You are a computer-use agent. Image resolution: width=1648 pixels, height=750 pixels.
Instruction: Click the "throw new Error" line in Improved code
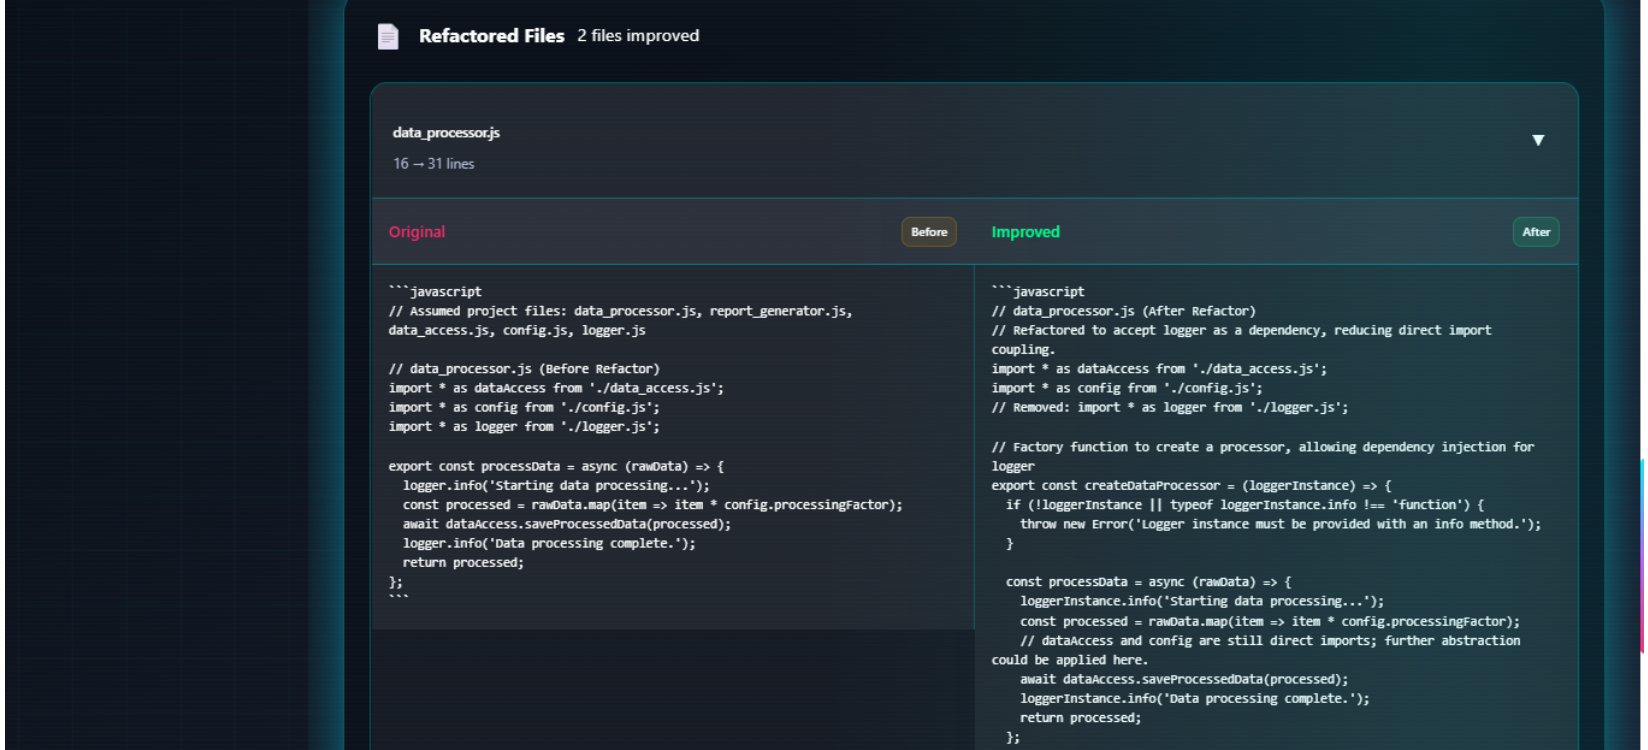1280,524
